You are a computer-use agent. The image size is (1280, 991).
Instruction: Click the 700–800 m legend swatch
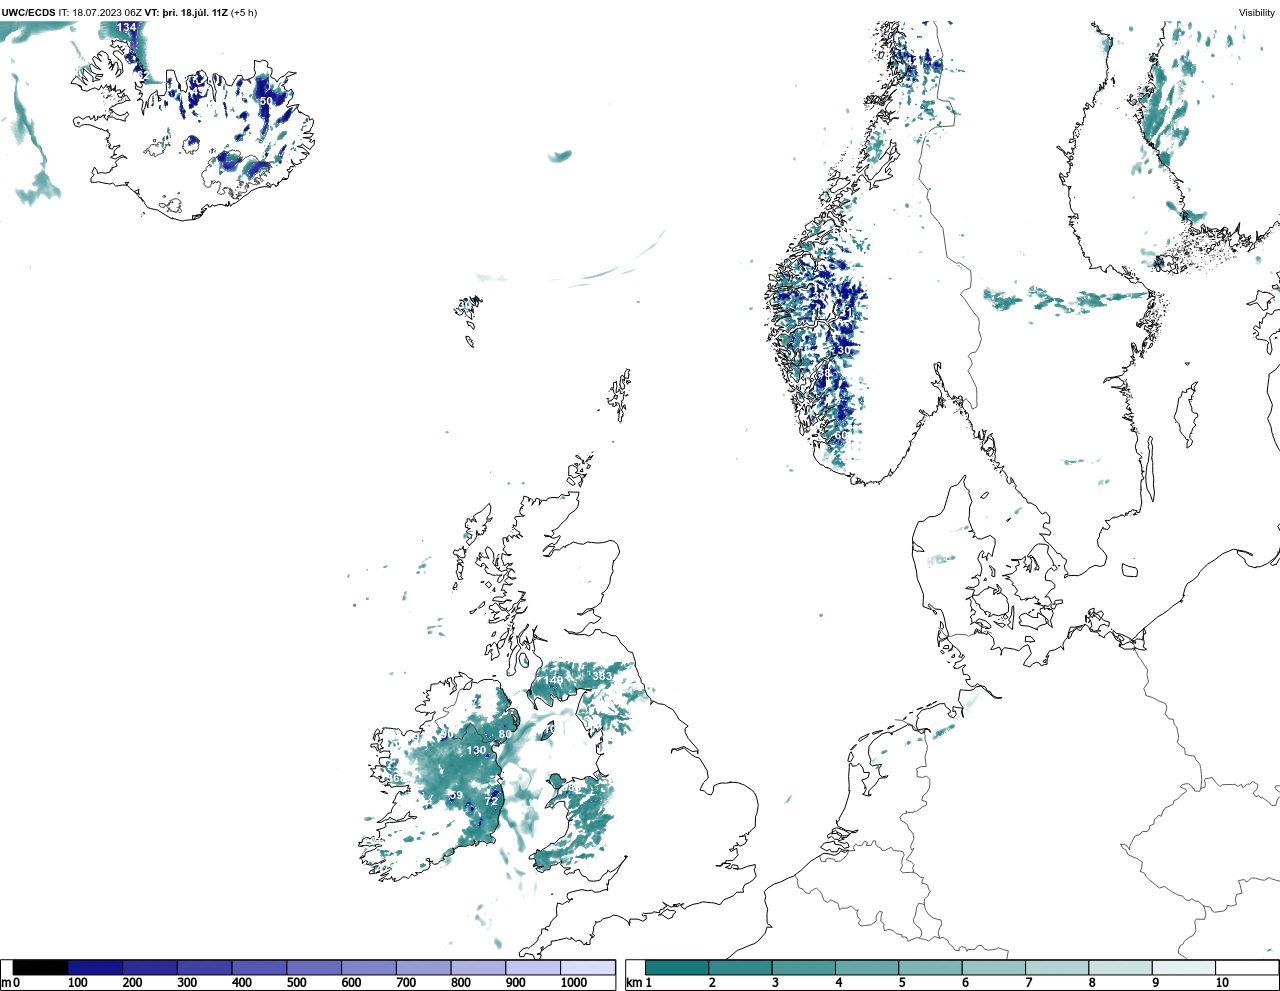(423, 967)
